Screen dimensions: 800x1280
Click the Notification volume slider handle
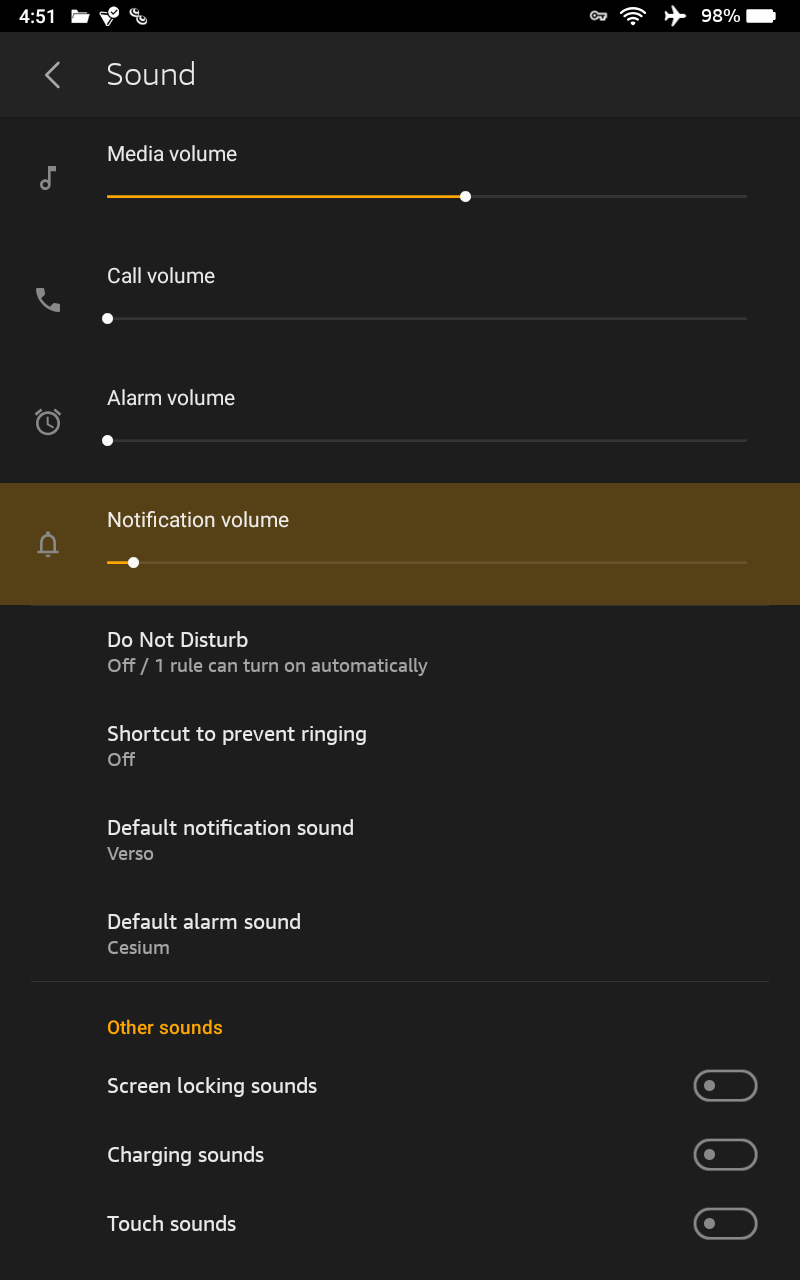click(x=133, y=562)
